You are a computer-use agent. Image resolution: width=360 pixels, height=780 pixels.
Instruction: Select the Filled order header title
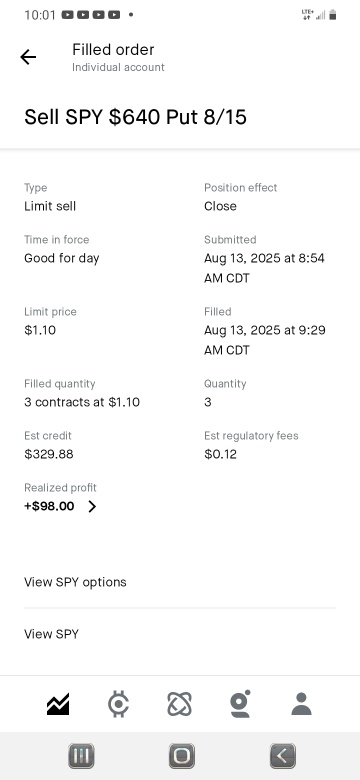(113, 49)
